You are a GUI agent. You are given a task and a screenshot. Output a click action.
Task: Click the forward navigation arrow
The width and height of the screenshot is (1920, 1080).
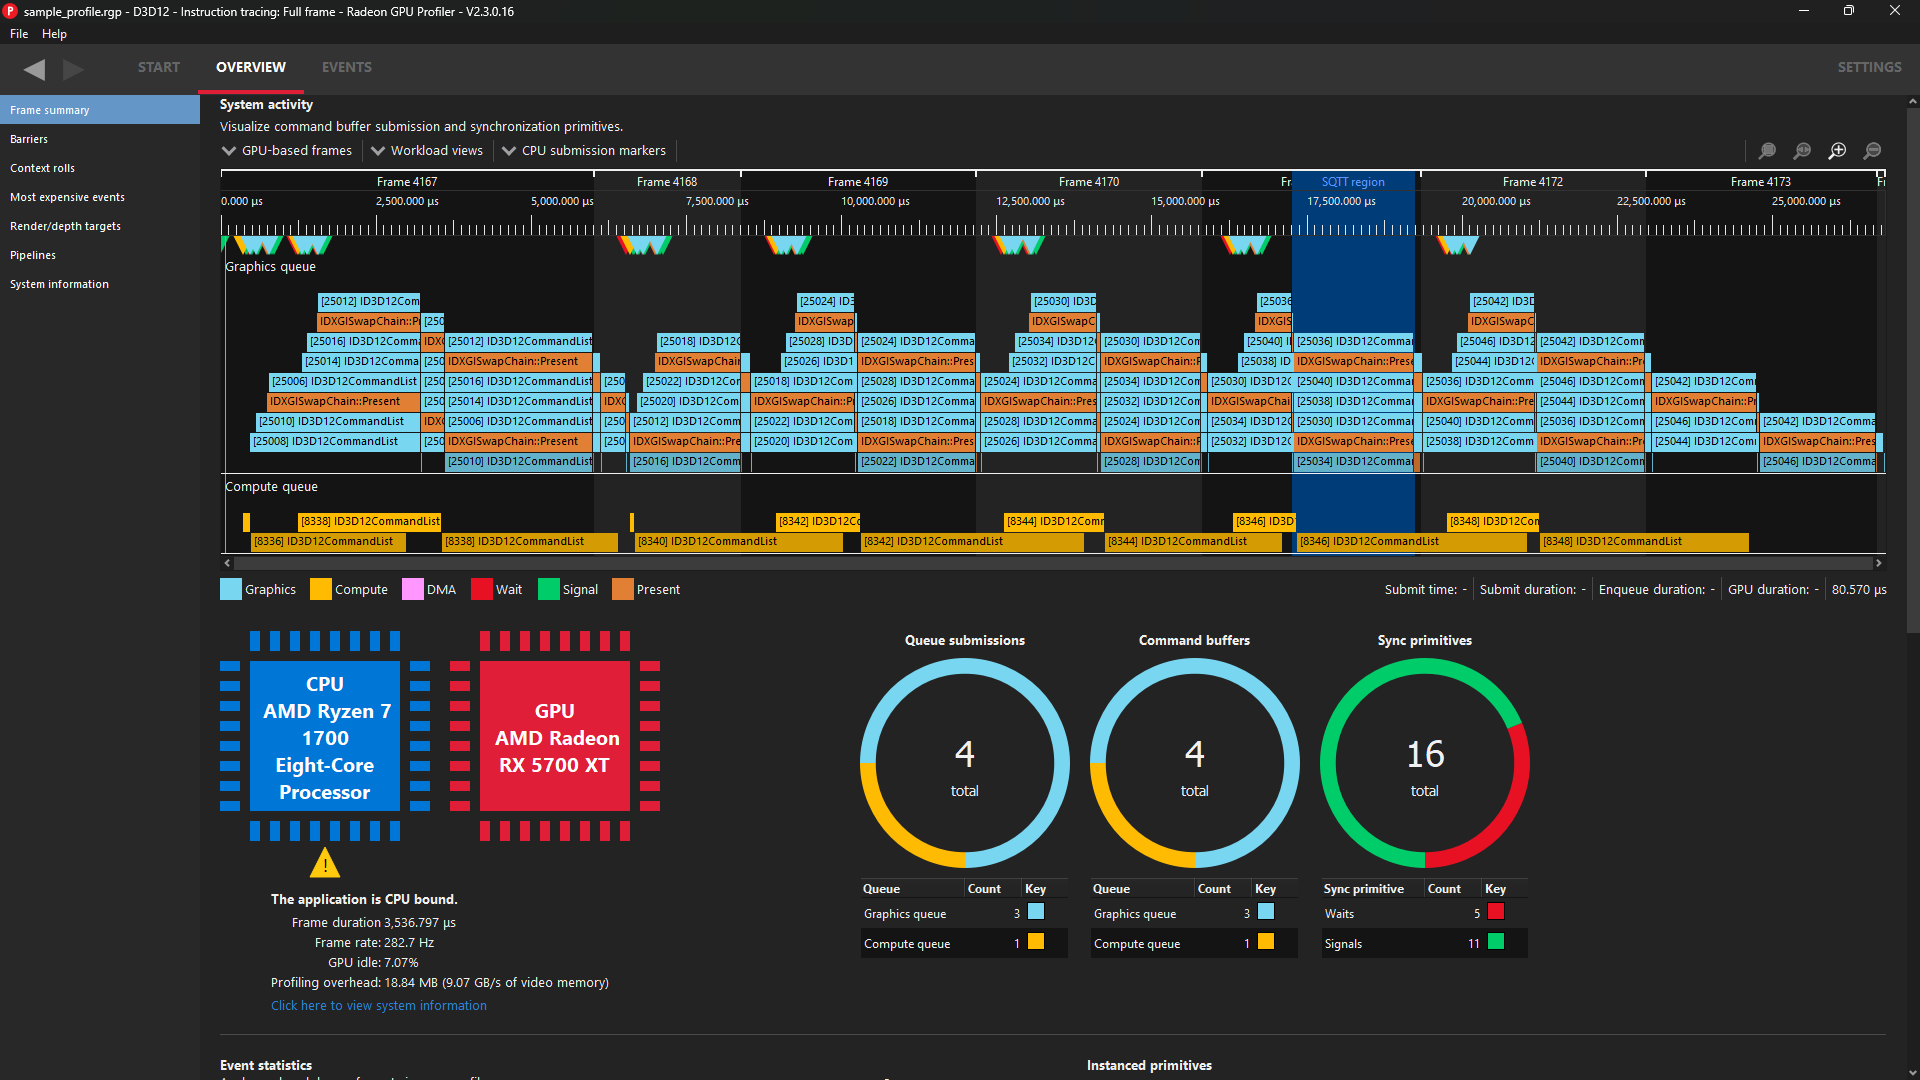[73, 68]
